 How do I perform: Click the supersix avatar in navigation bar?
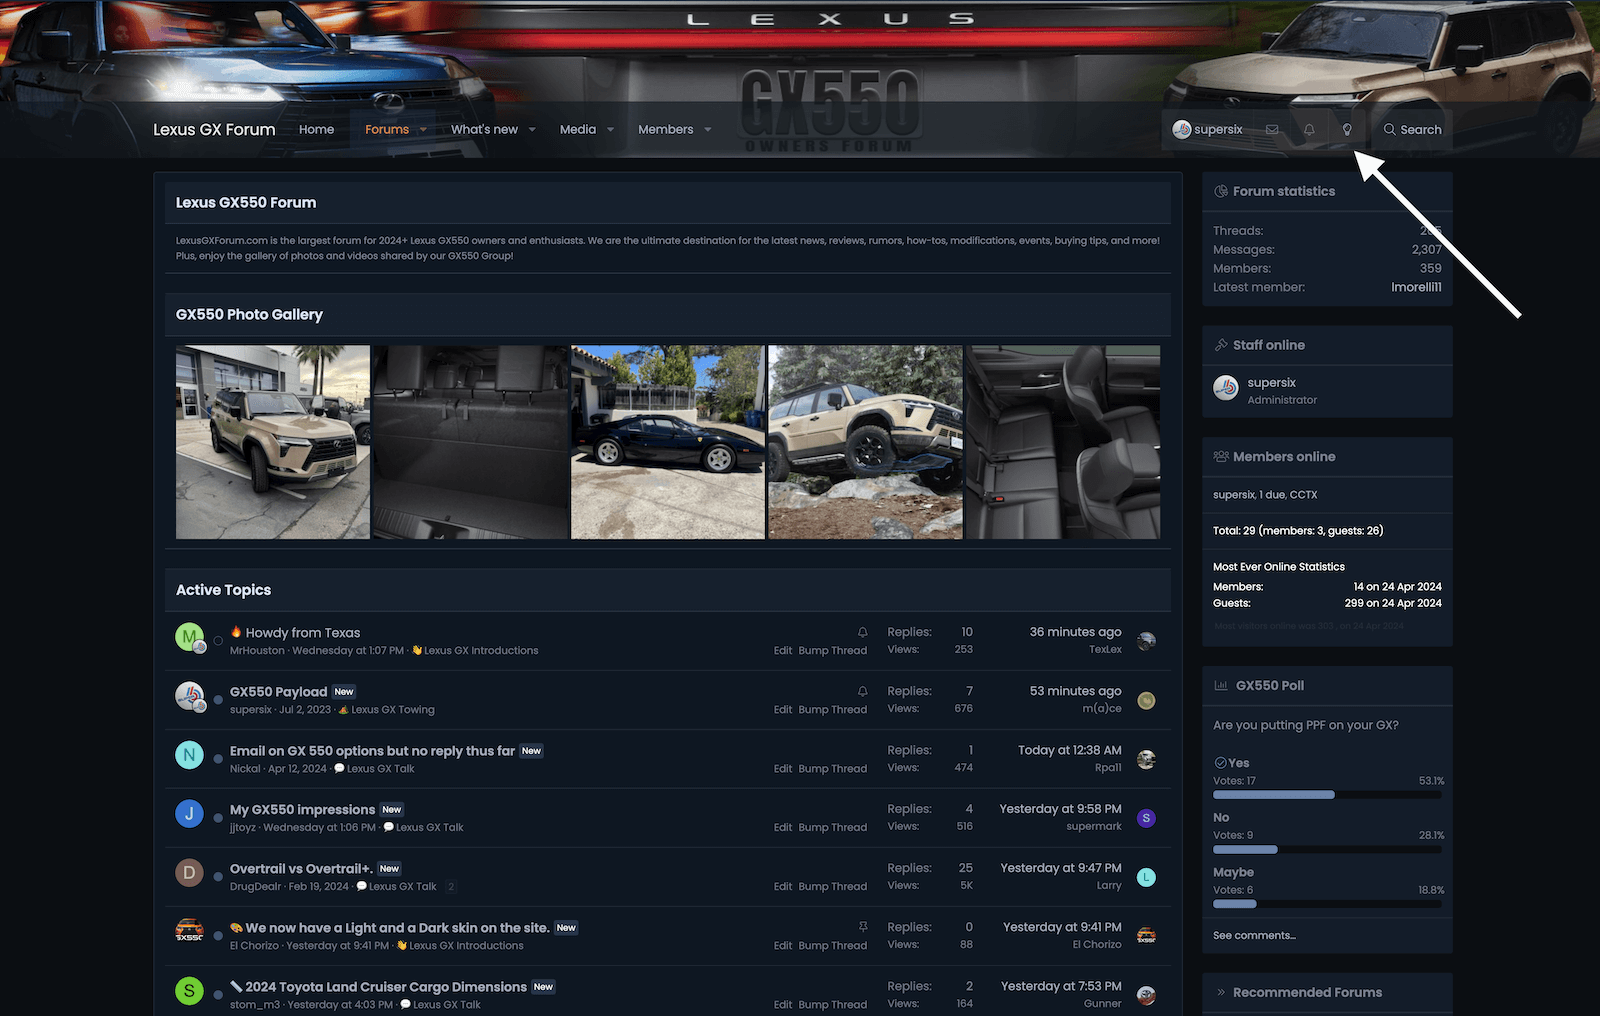1182,130
